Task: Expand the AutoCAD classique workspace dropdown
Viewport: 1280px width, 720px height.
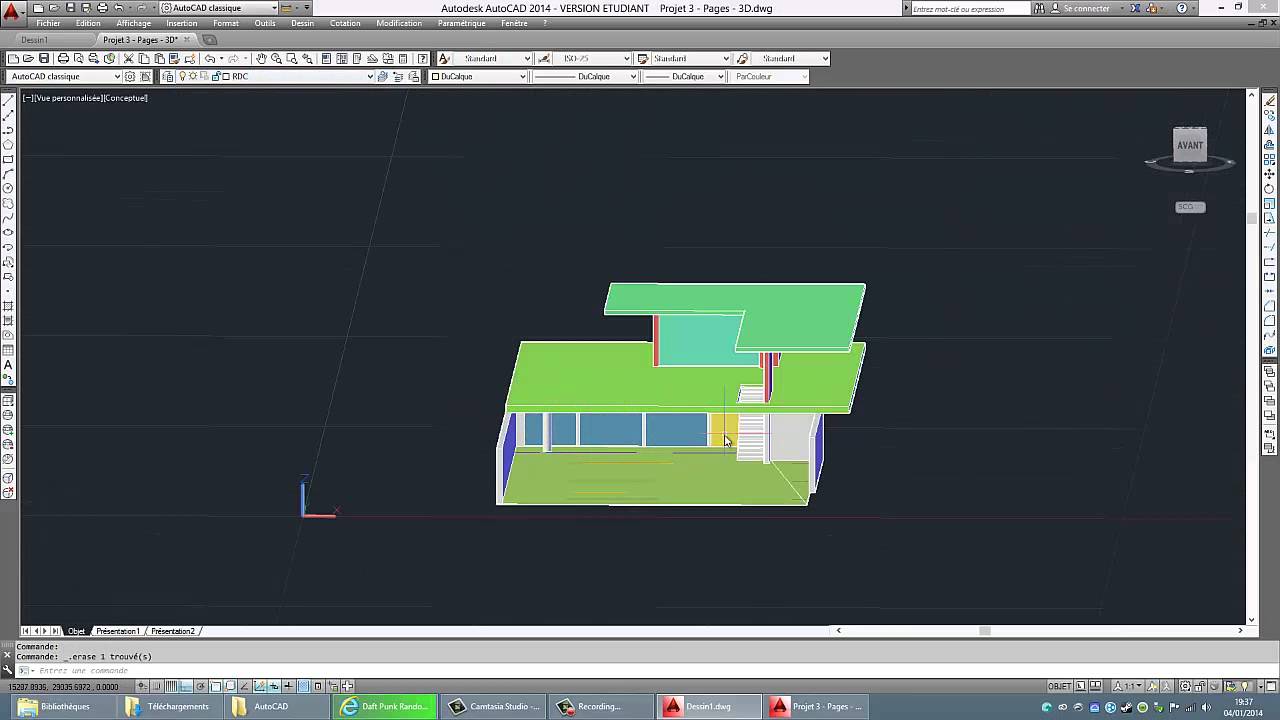Action: point(117,76)
